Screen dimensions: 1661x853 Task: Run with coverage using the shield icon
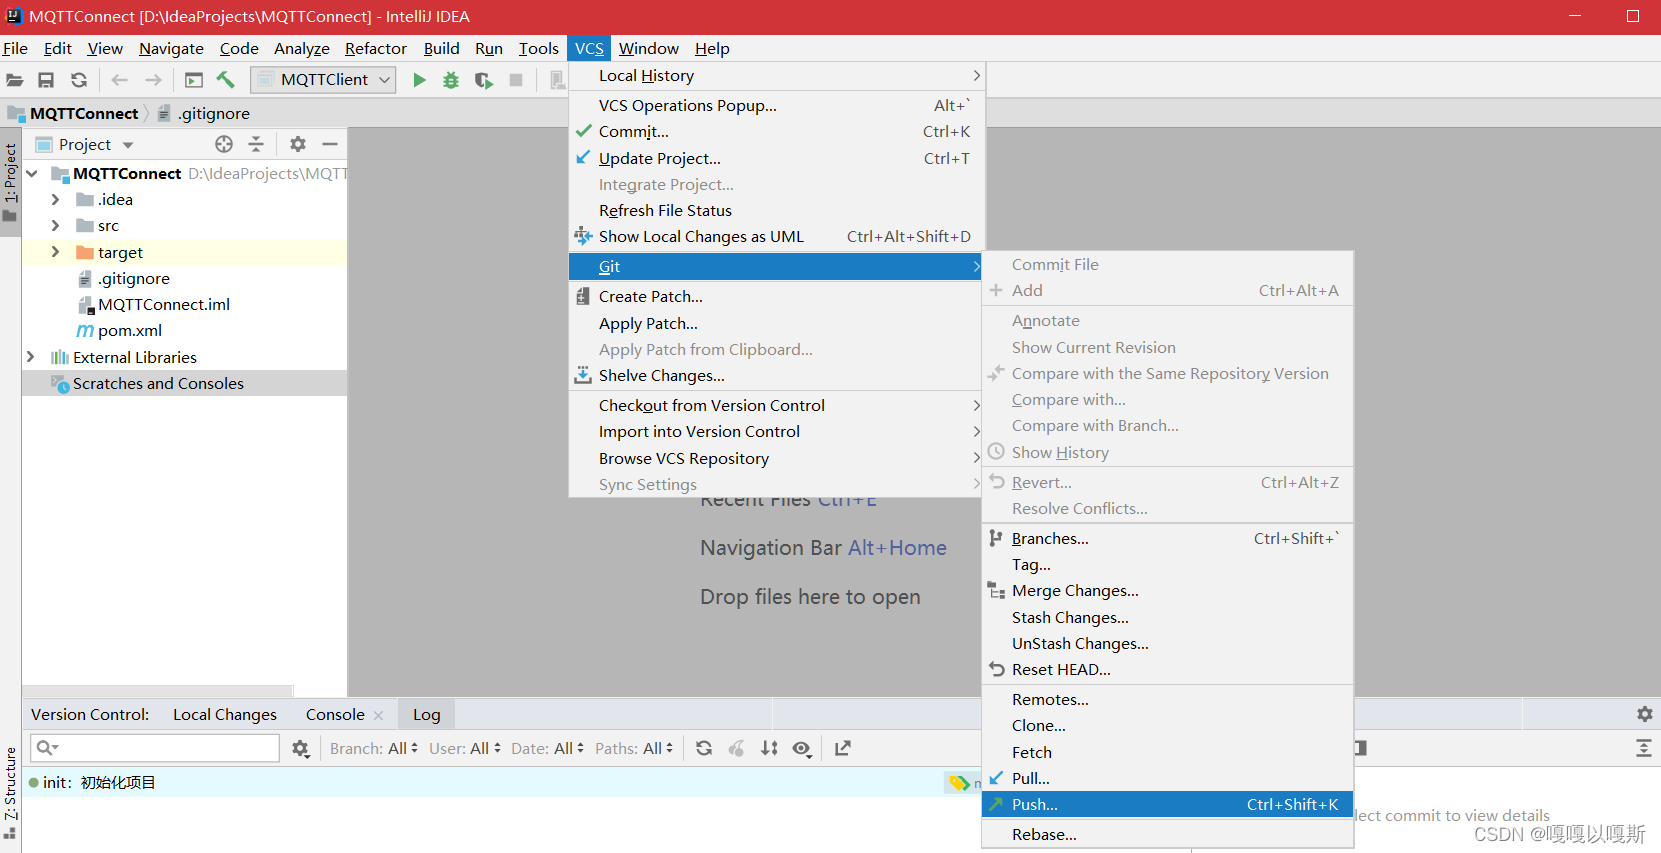484,80
